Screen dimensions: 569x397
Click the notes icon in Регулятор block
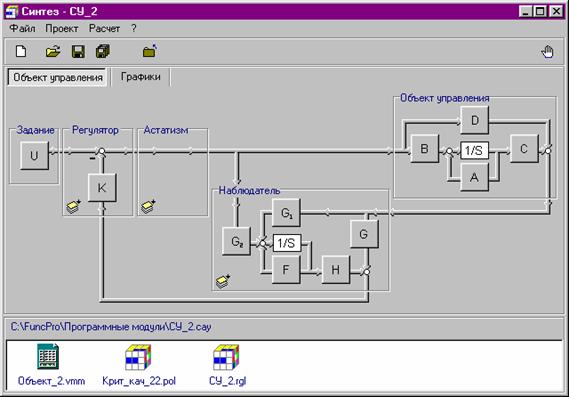pyautogui.click(x=74, y=206)
